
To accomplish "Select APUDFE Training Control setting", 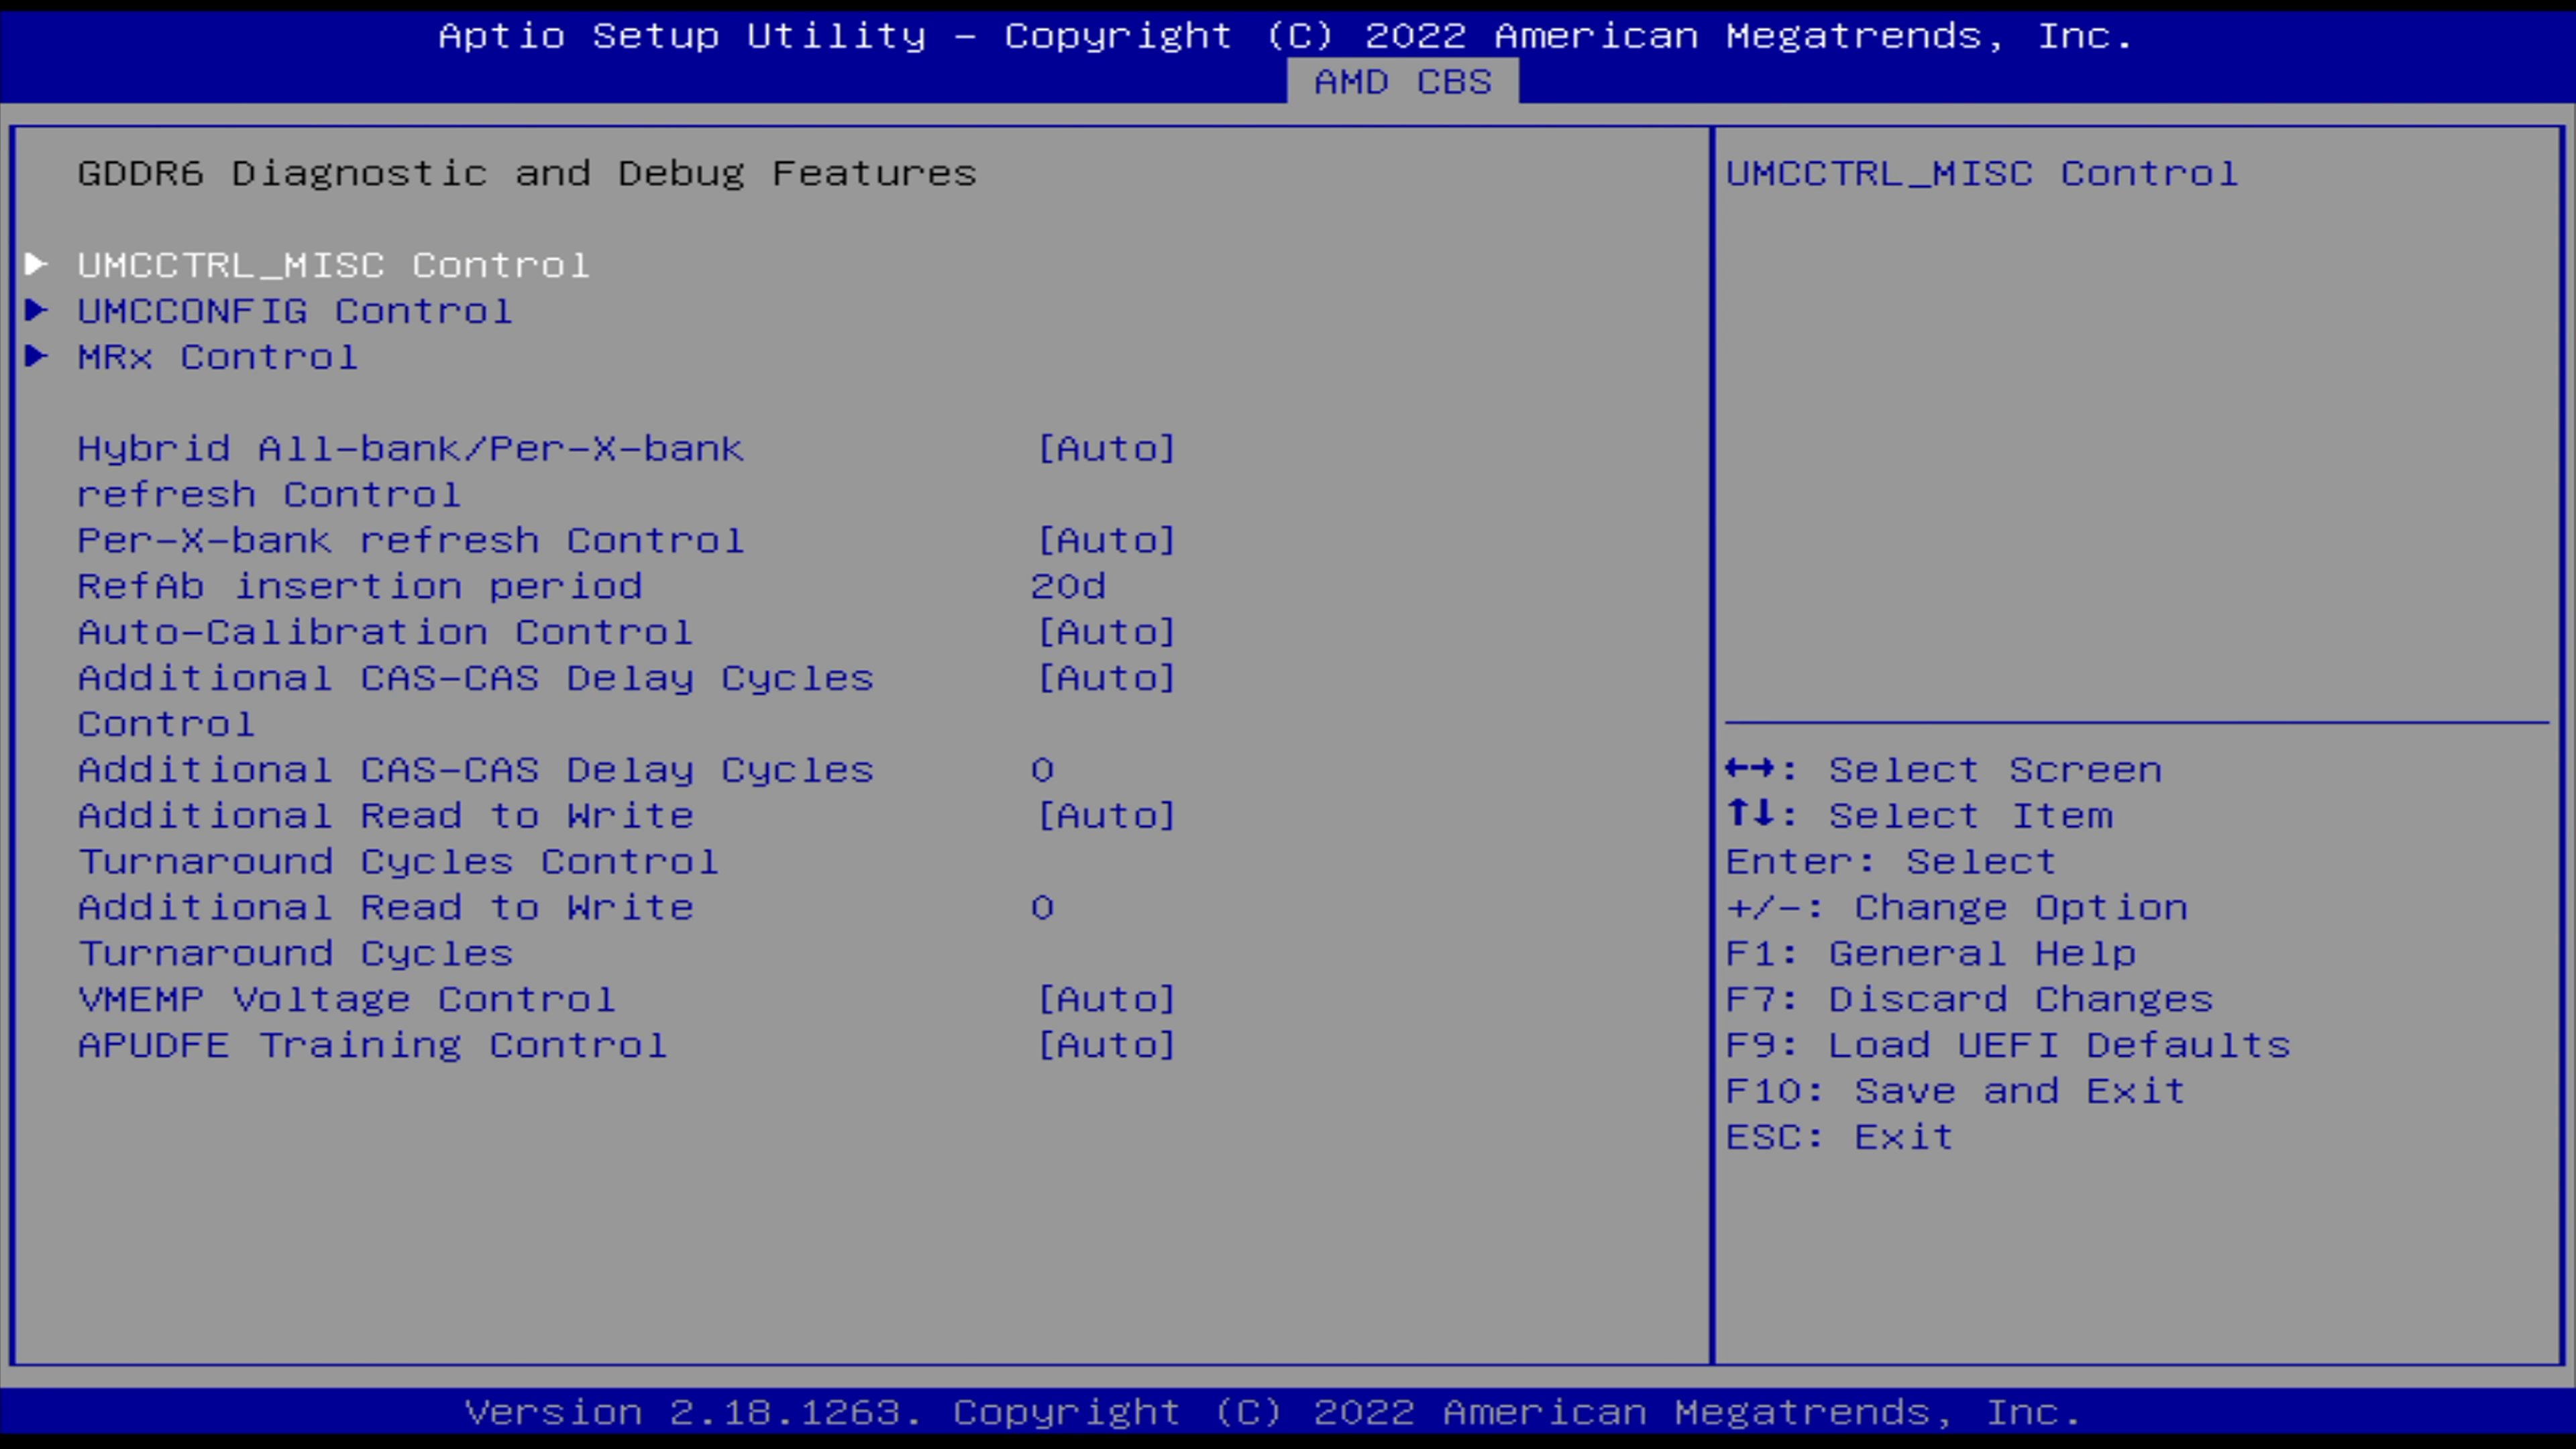I will tap(373, 1046).
